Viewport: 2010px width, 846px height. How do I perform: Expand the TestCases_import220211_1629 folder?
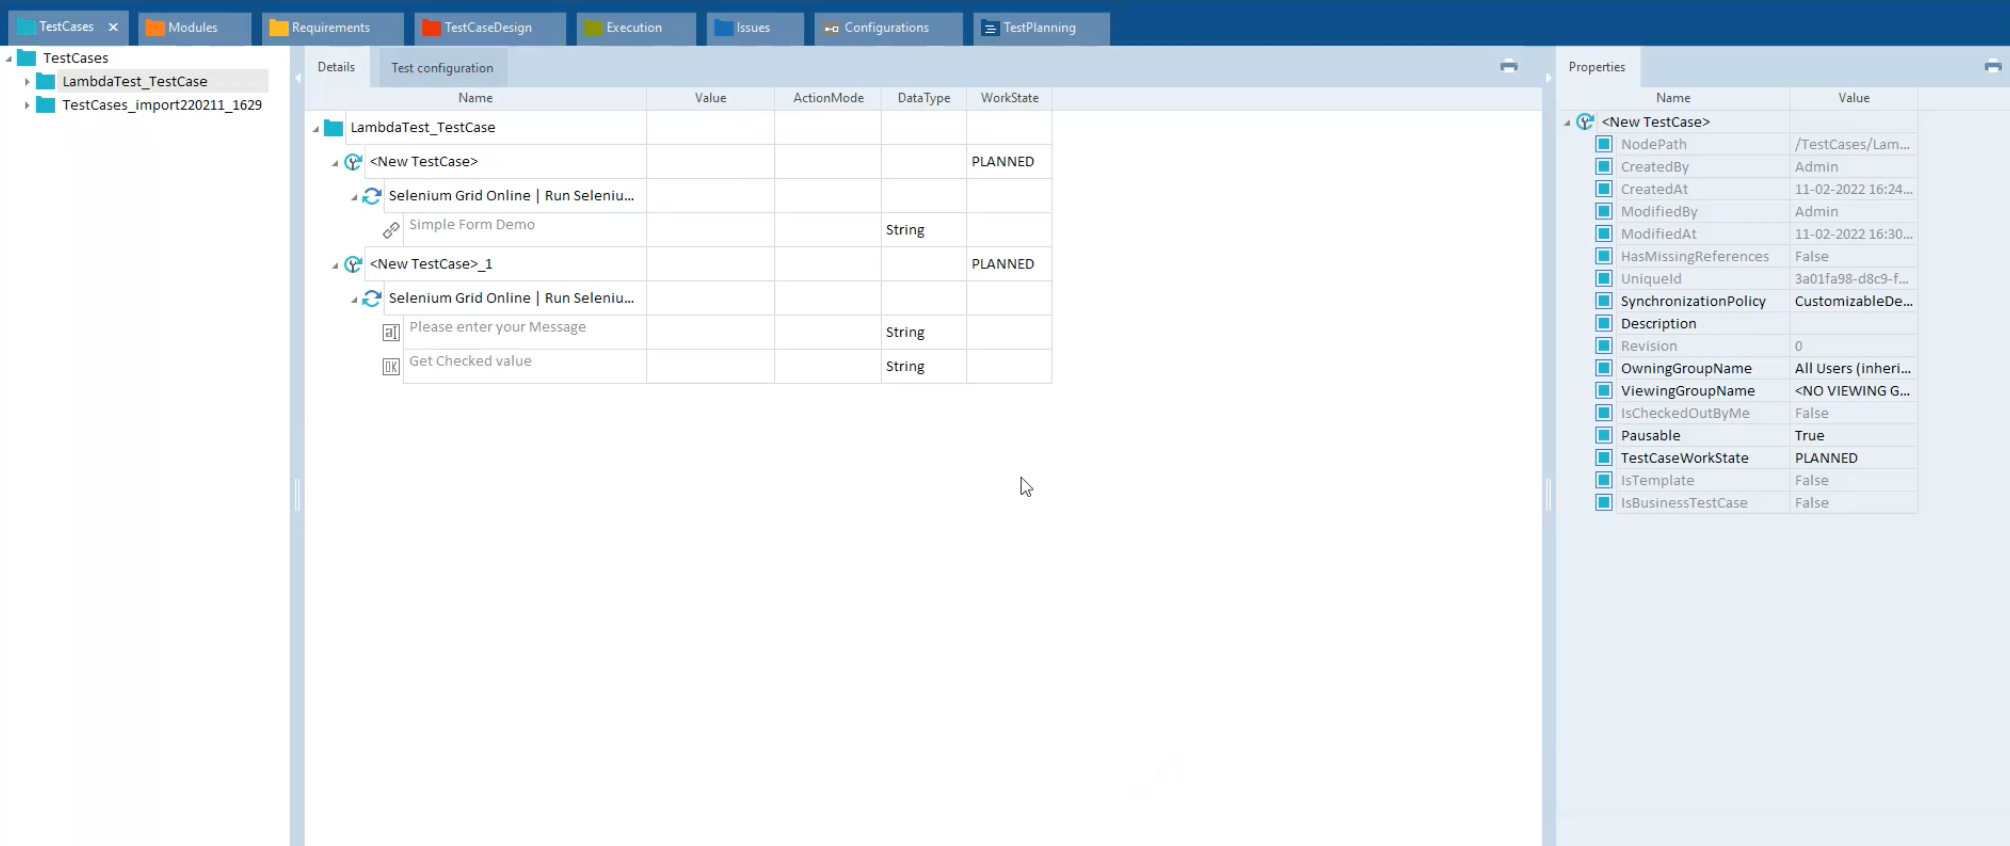pos(27,105)
